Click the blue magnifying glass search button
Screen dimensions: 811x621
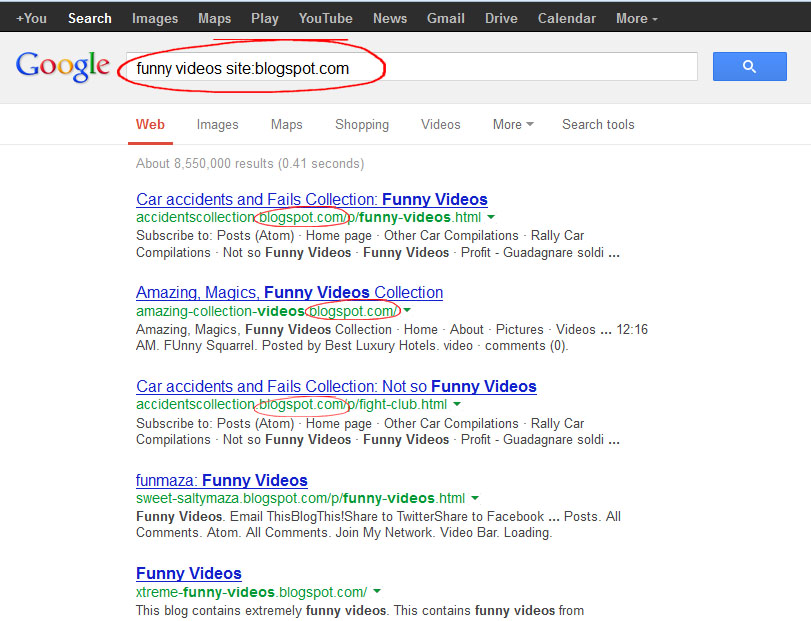point(748,66)
